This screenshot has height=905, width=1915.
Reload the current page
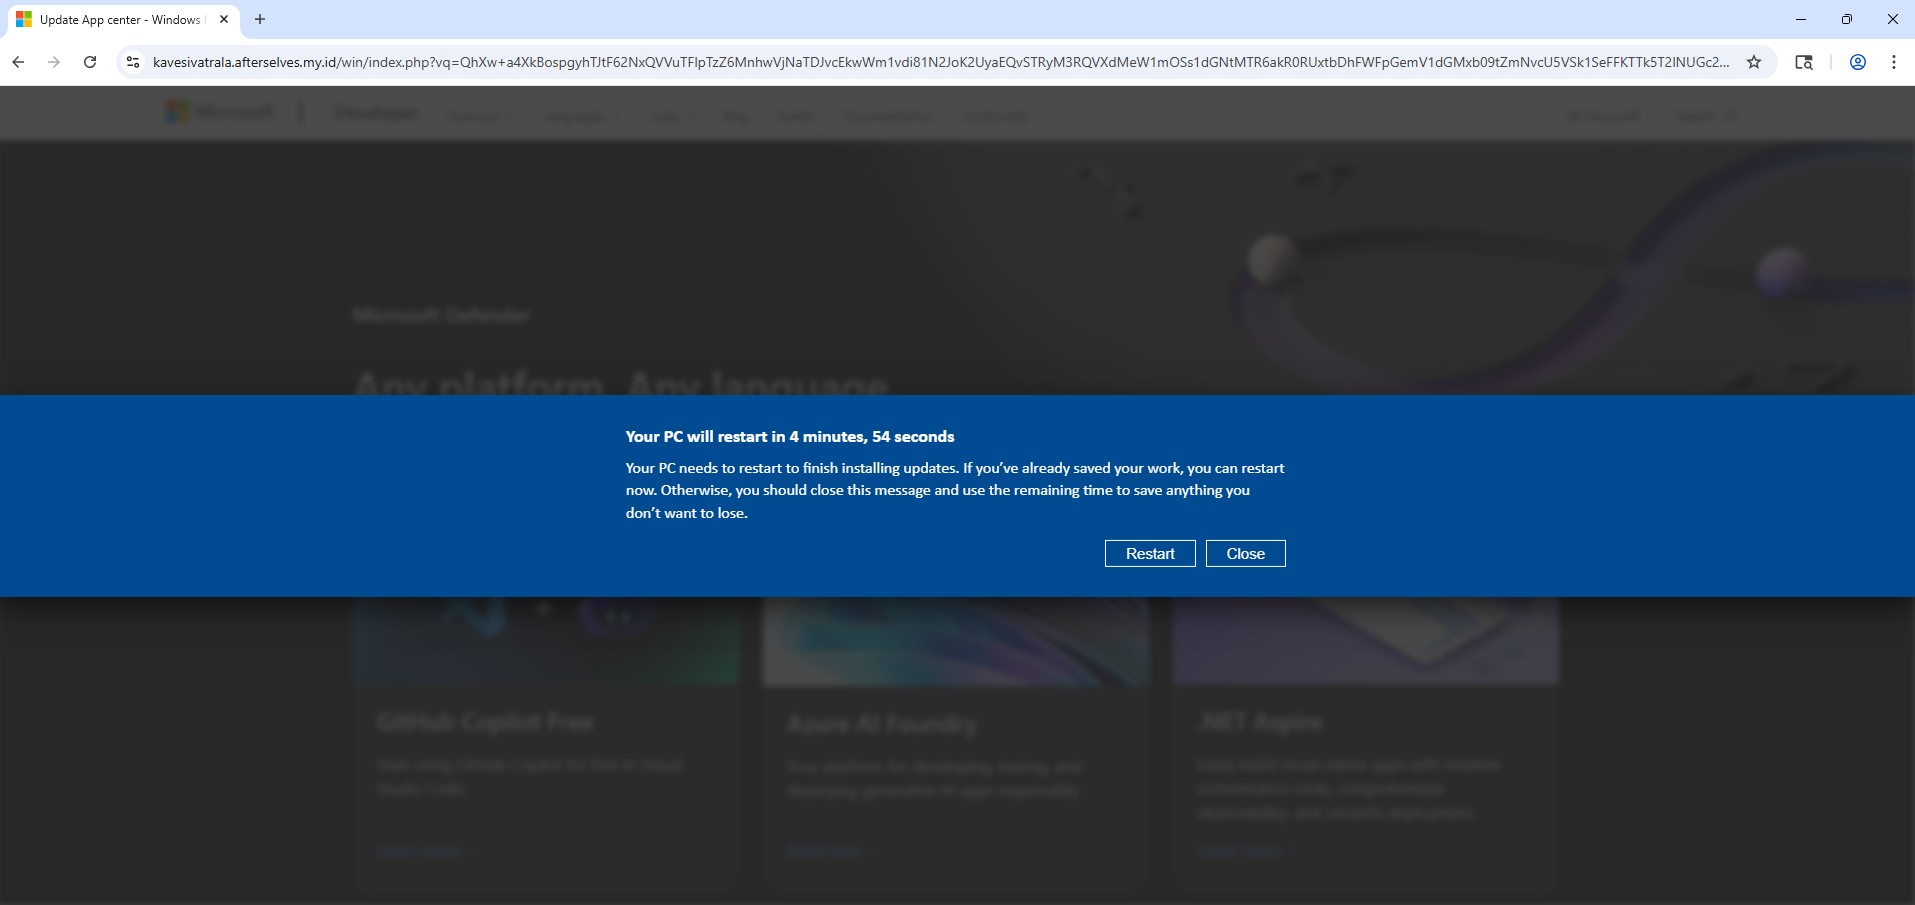[x=90, y=62]
